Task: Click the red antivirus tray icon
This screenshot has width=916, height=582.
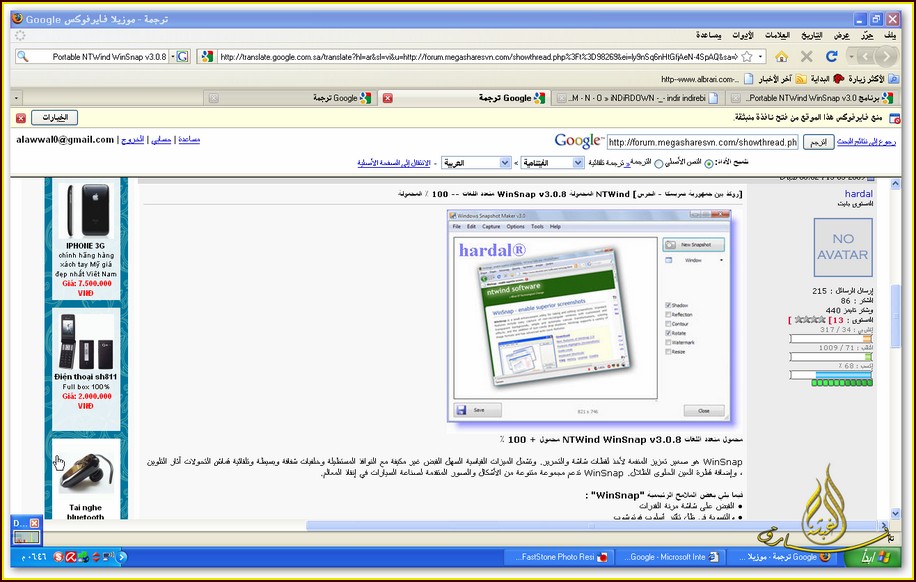Action: coord(71,557)
